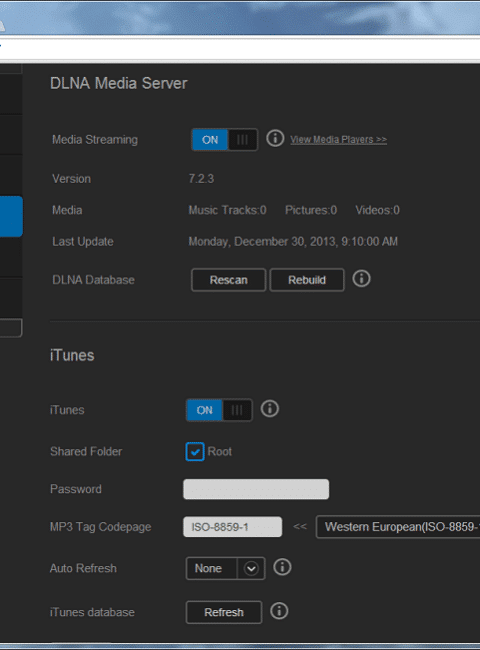Open info icon next to Media Streaming
This screenshot has width=480, height=650.
point(275,138)
